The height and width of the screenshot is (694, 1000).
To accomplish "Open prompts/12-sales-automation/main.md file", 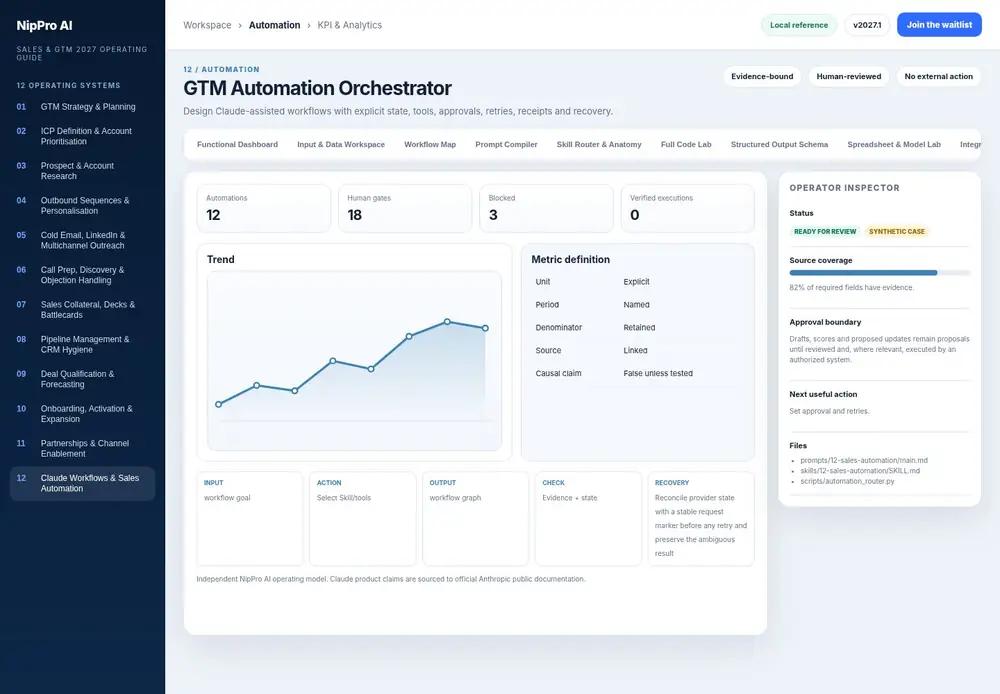I will 864,460.
